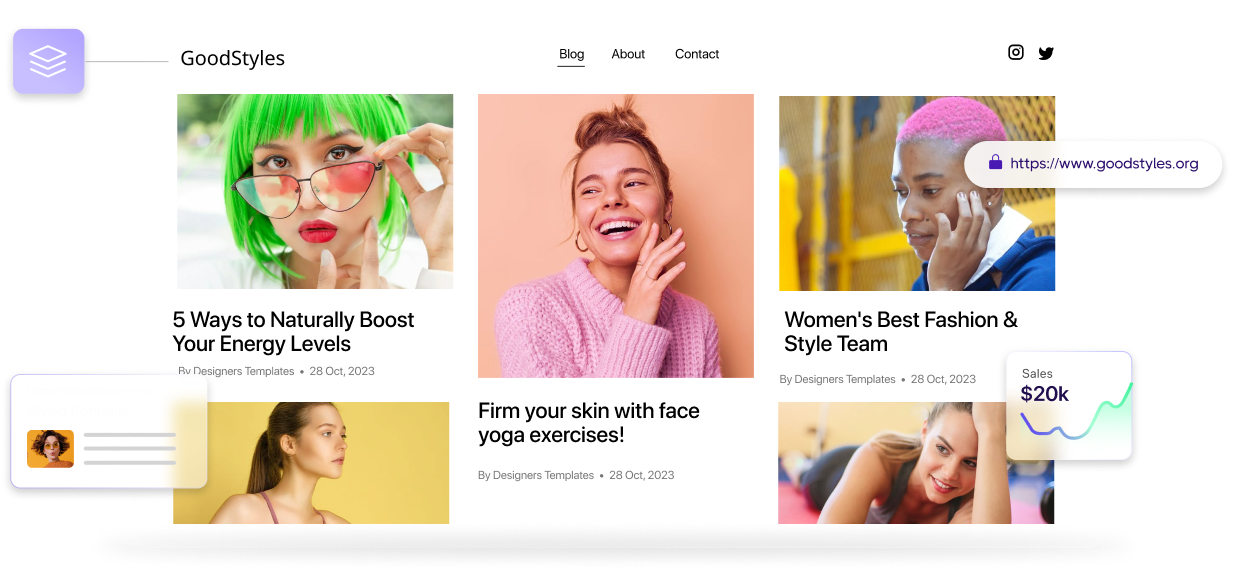Screen dimensions: 1233x572
Task: Click avatar thumbnail in the floating card
Action: [x=50, y=449]
